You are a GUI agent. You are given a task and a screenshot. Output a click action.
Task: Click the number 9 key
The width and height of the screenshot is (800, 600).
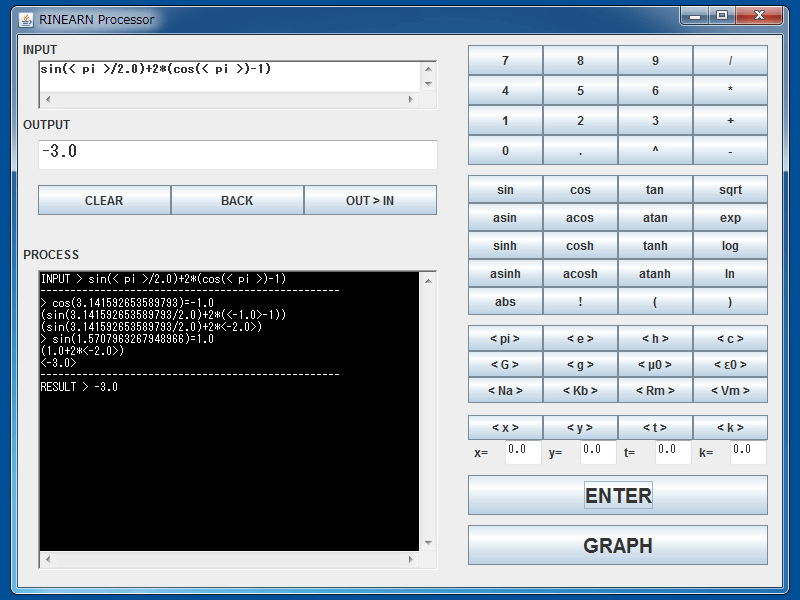click(x=655, y=61)
